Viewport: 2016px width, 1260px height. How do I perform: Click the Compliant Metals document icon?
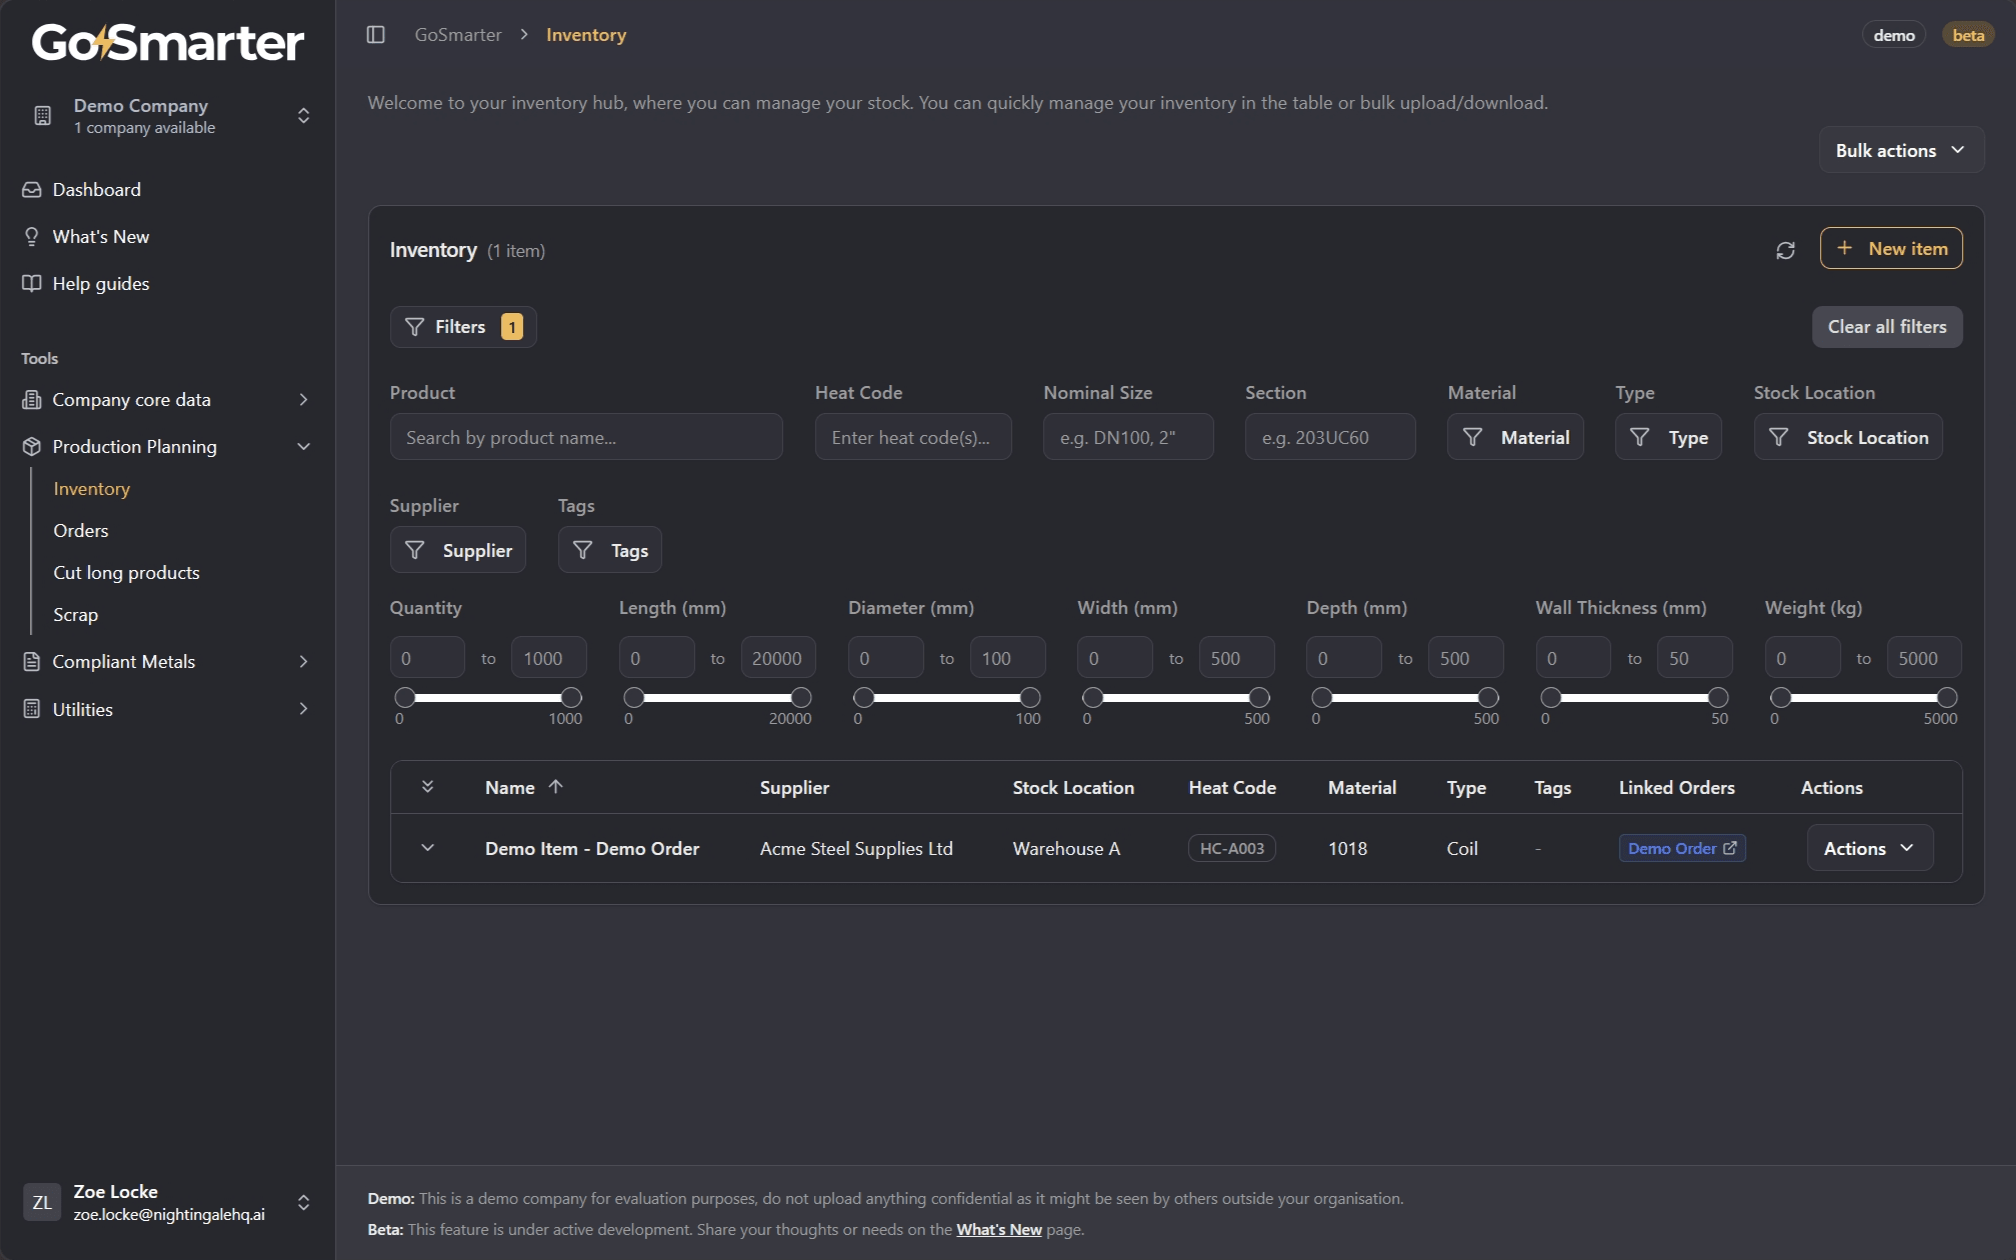point(32,662)
